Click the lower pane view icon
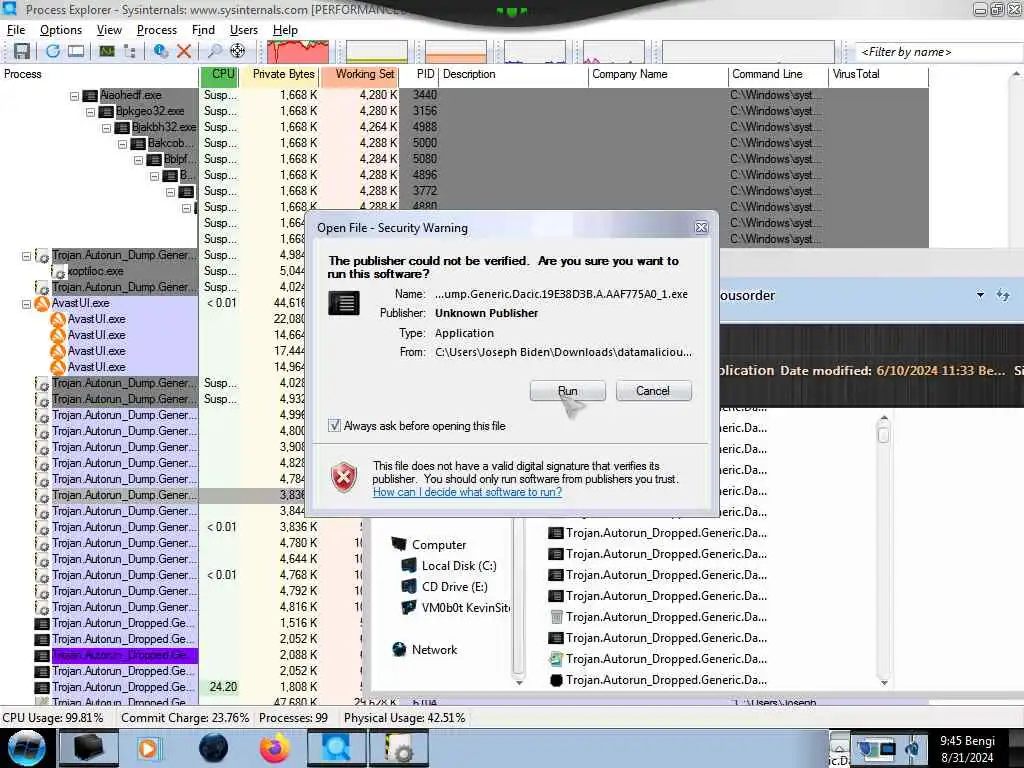 tap(76, 51)
